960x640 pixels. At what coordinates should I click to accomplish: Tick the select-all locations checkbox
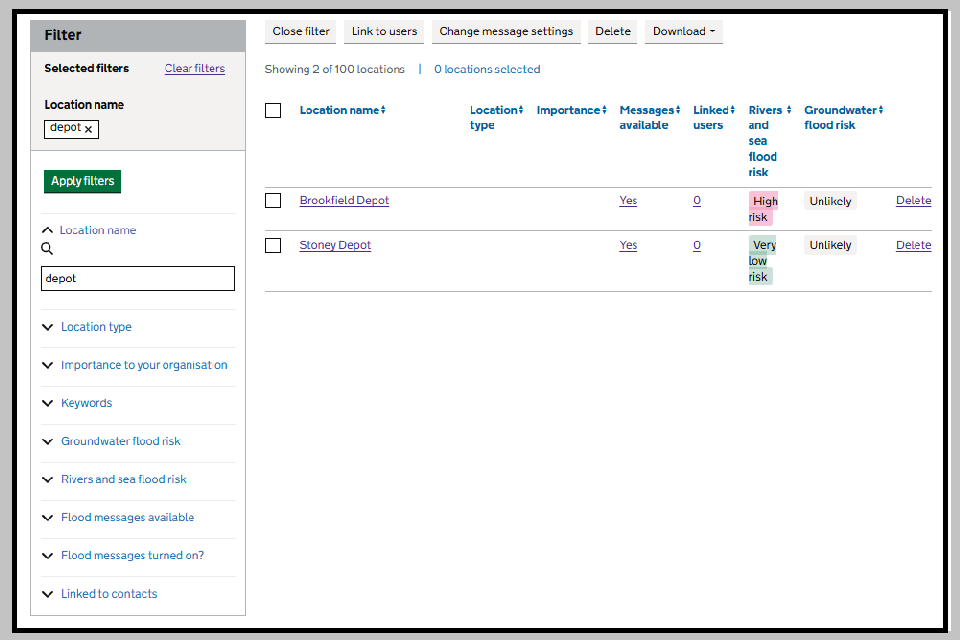pos(273,110)
